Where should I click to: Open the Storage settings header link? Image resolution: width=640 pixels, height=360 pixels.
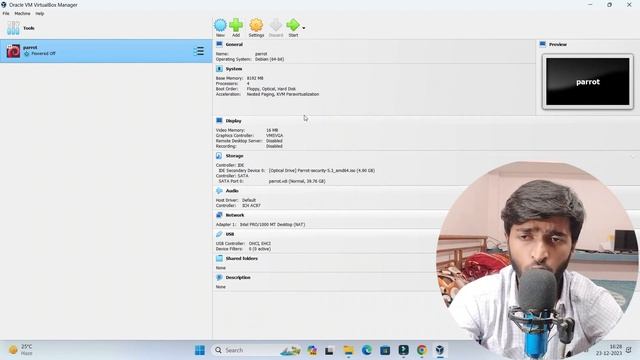[x=234, y=156]
